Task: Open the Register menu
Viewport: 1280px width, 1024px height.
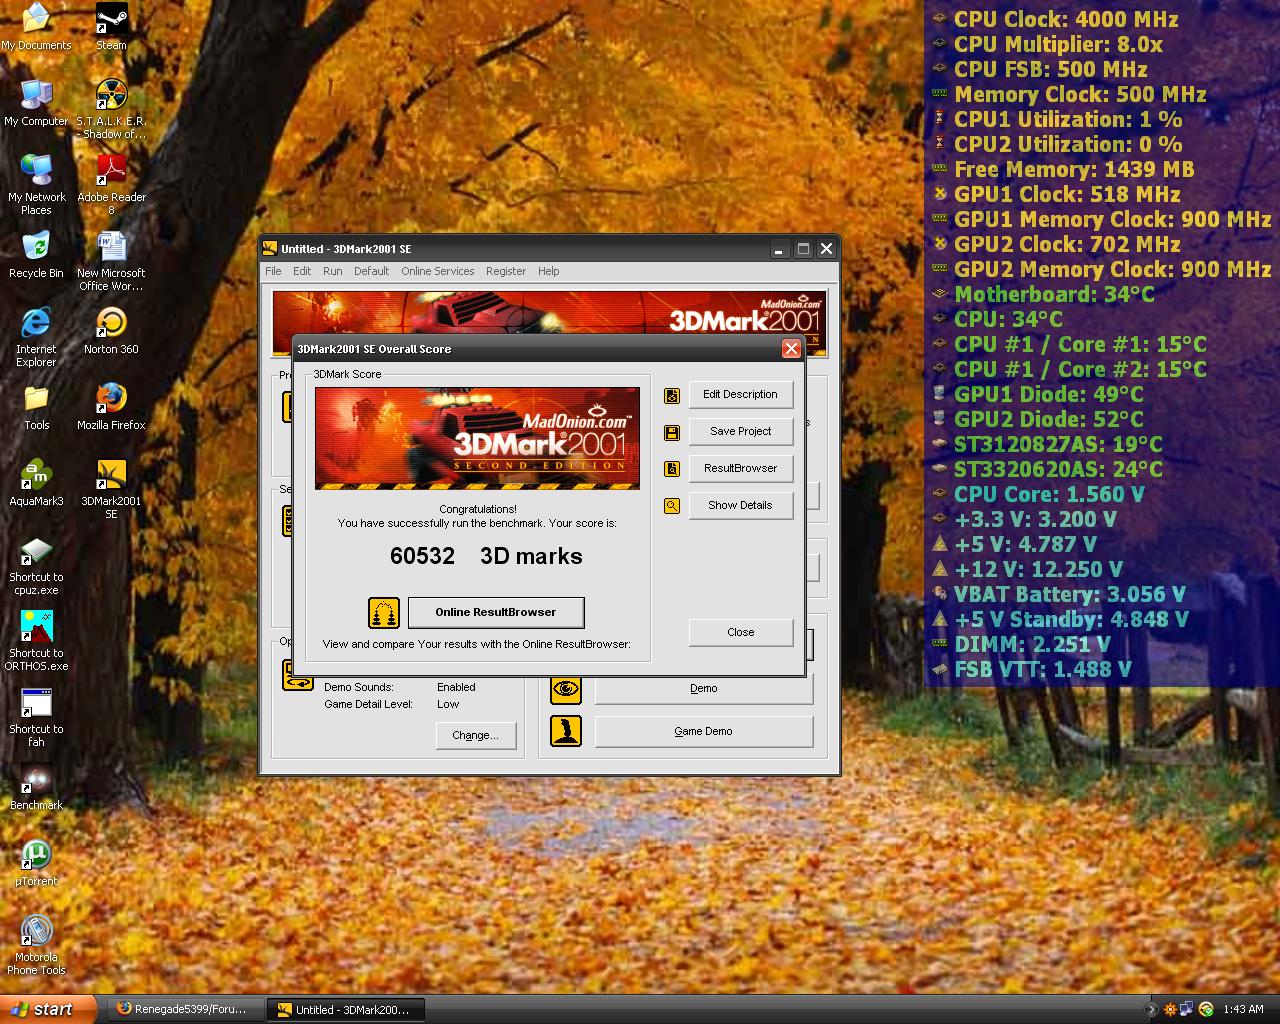Action: tap(506, 271)
